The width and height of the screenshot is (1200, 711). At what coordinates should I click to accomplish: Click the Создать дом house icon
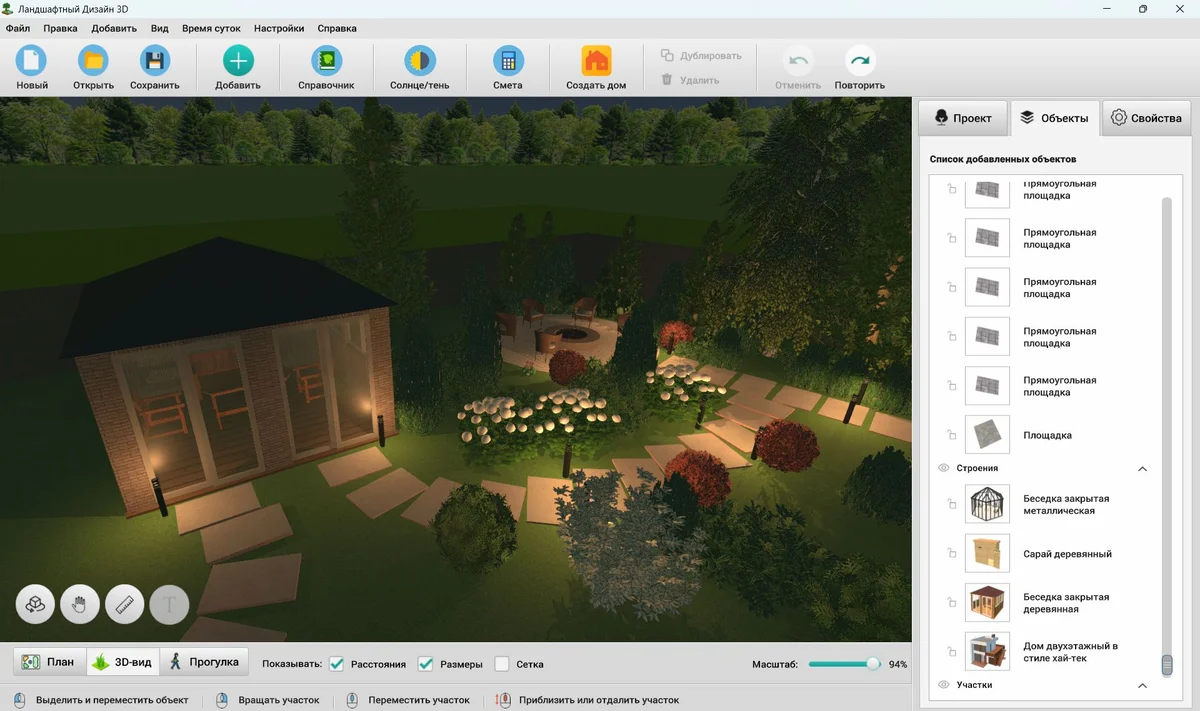coord(596,62)
